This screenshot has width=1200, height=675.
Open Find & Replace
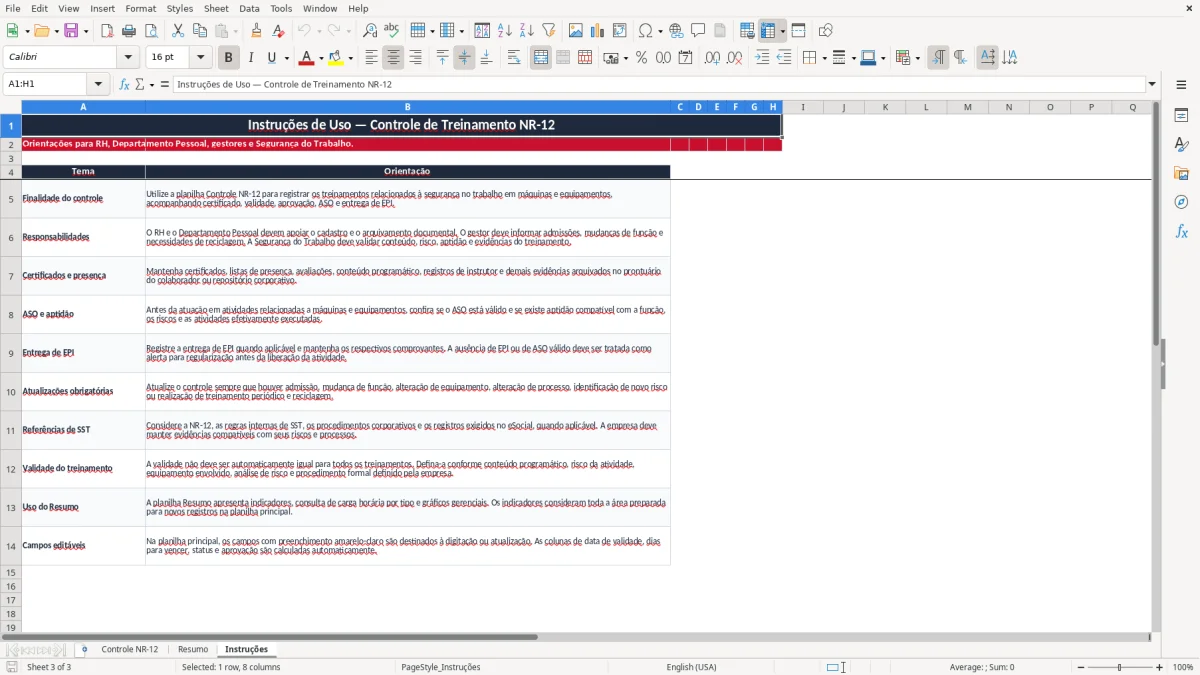pyautogui.click(x=369, y=31)
